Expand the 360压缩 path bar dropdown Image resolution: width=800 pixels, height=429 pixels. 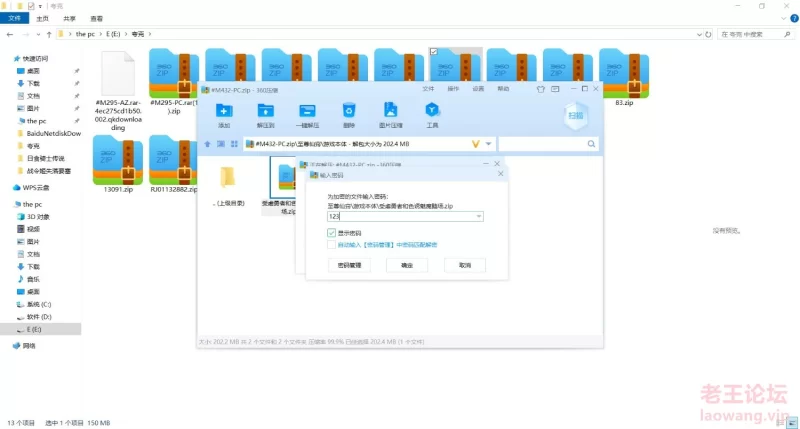[x=488, y=144]
